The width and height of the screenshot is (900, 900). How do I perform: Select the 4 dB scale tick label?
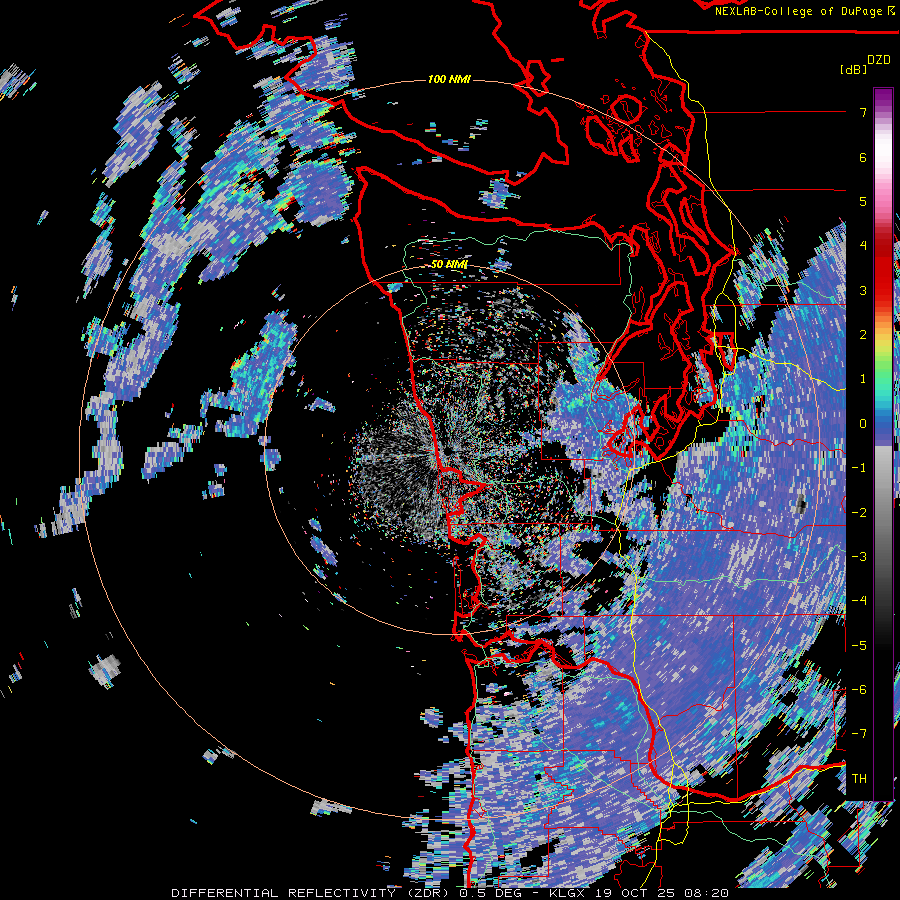(863, 246)
